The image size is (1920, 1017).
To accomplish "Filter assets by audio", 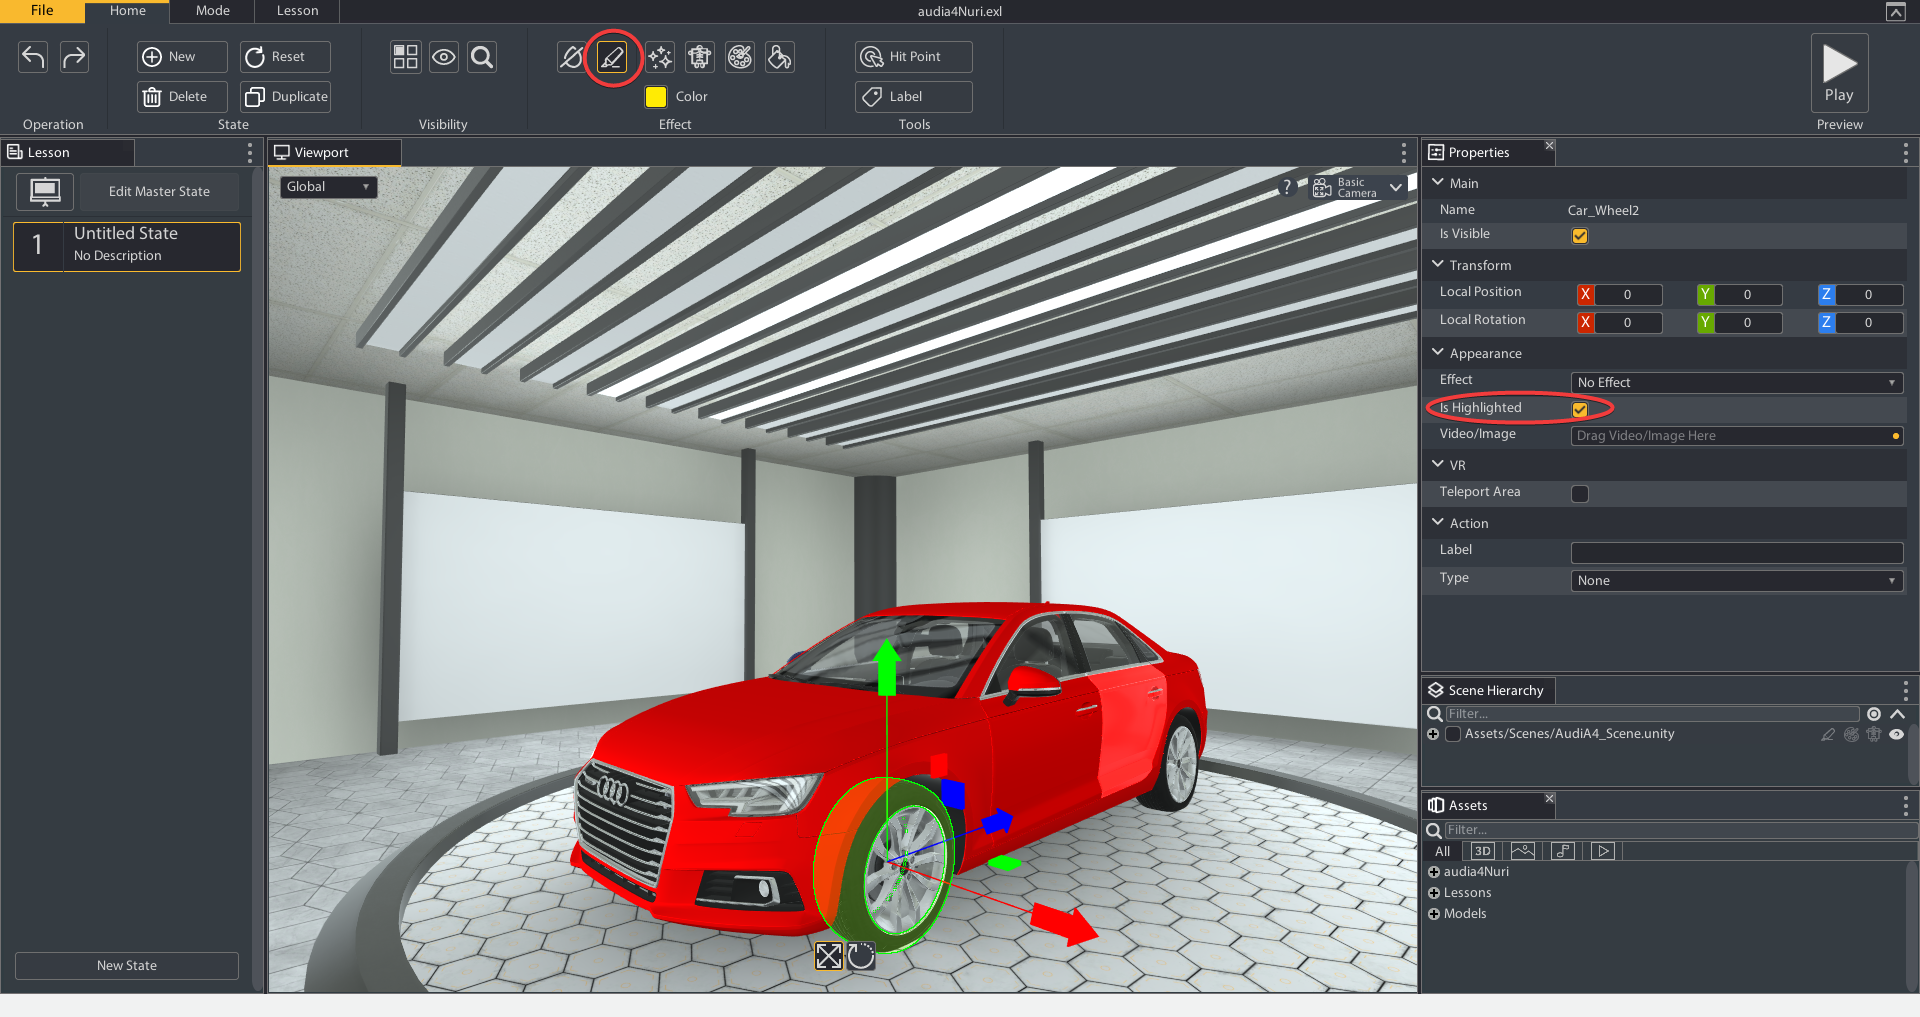I will [1563, 851].
